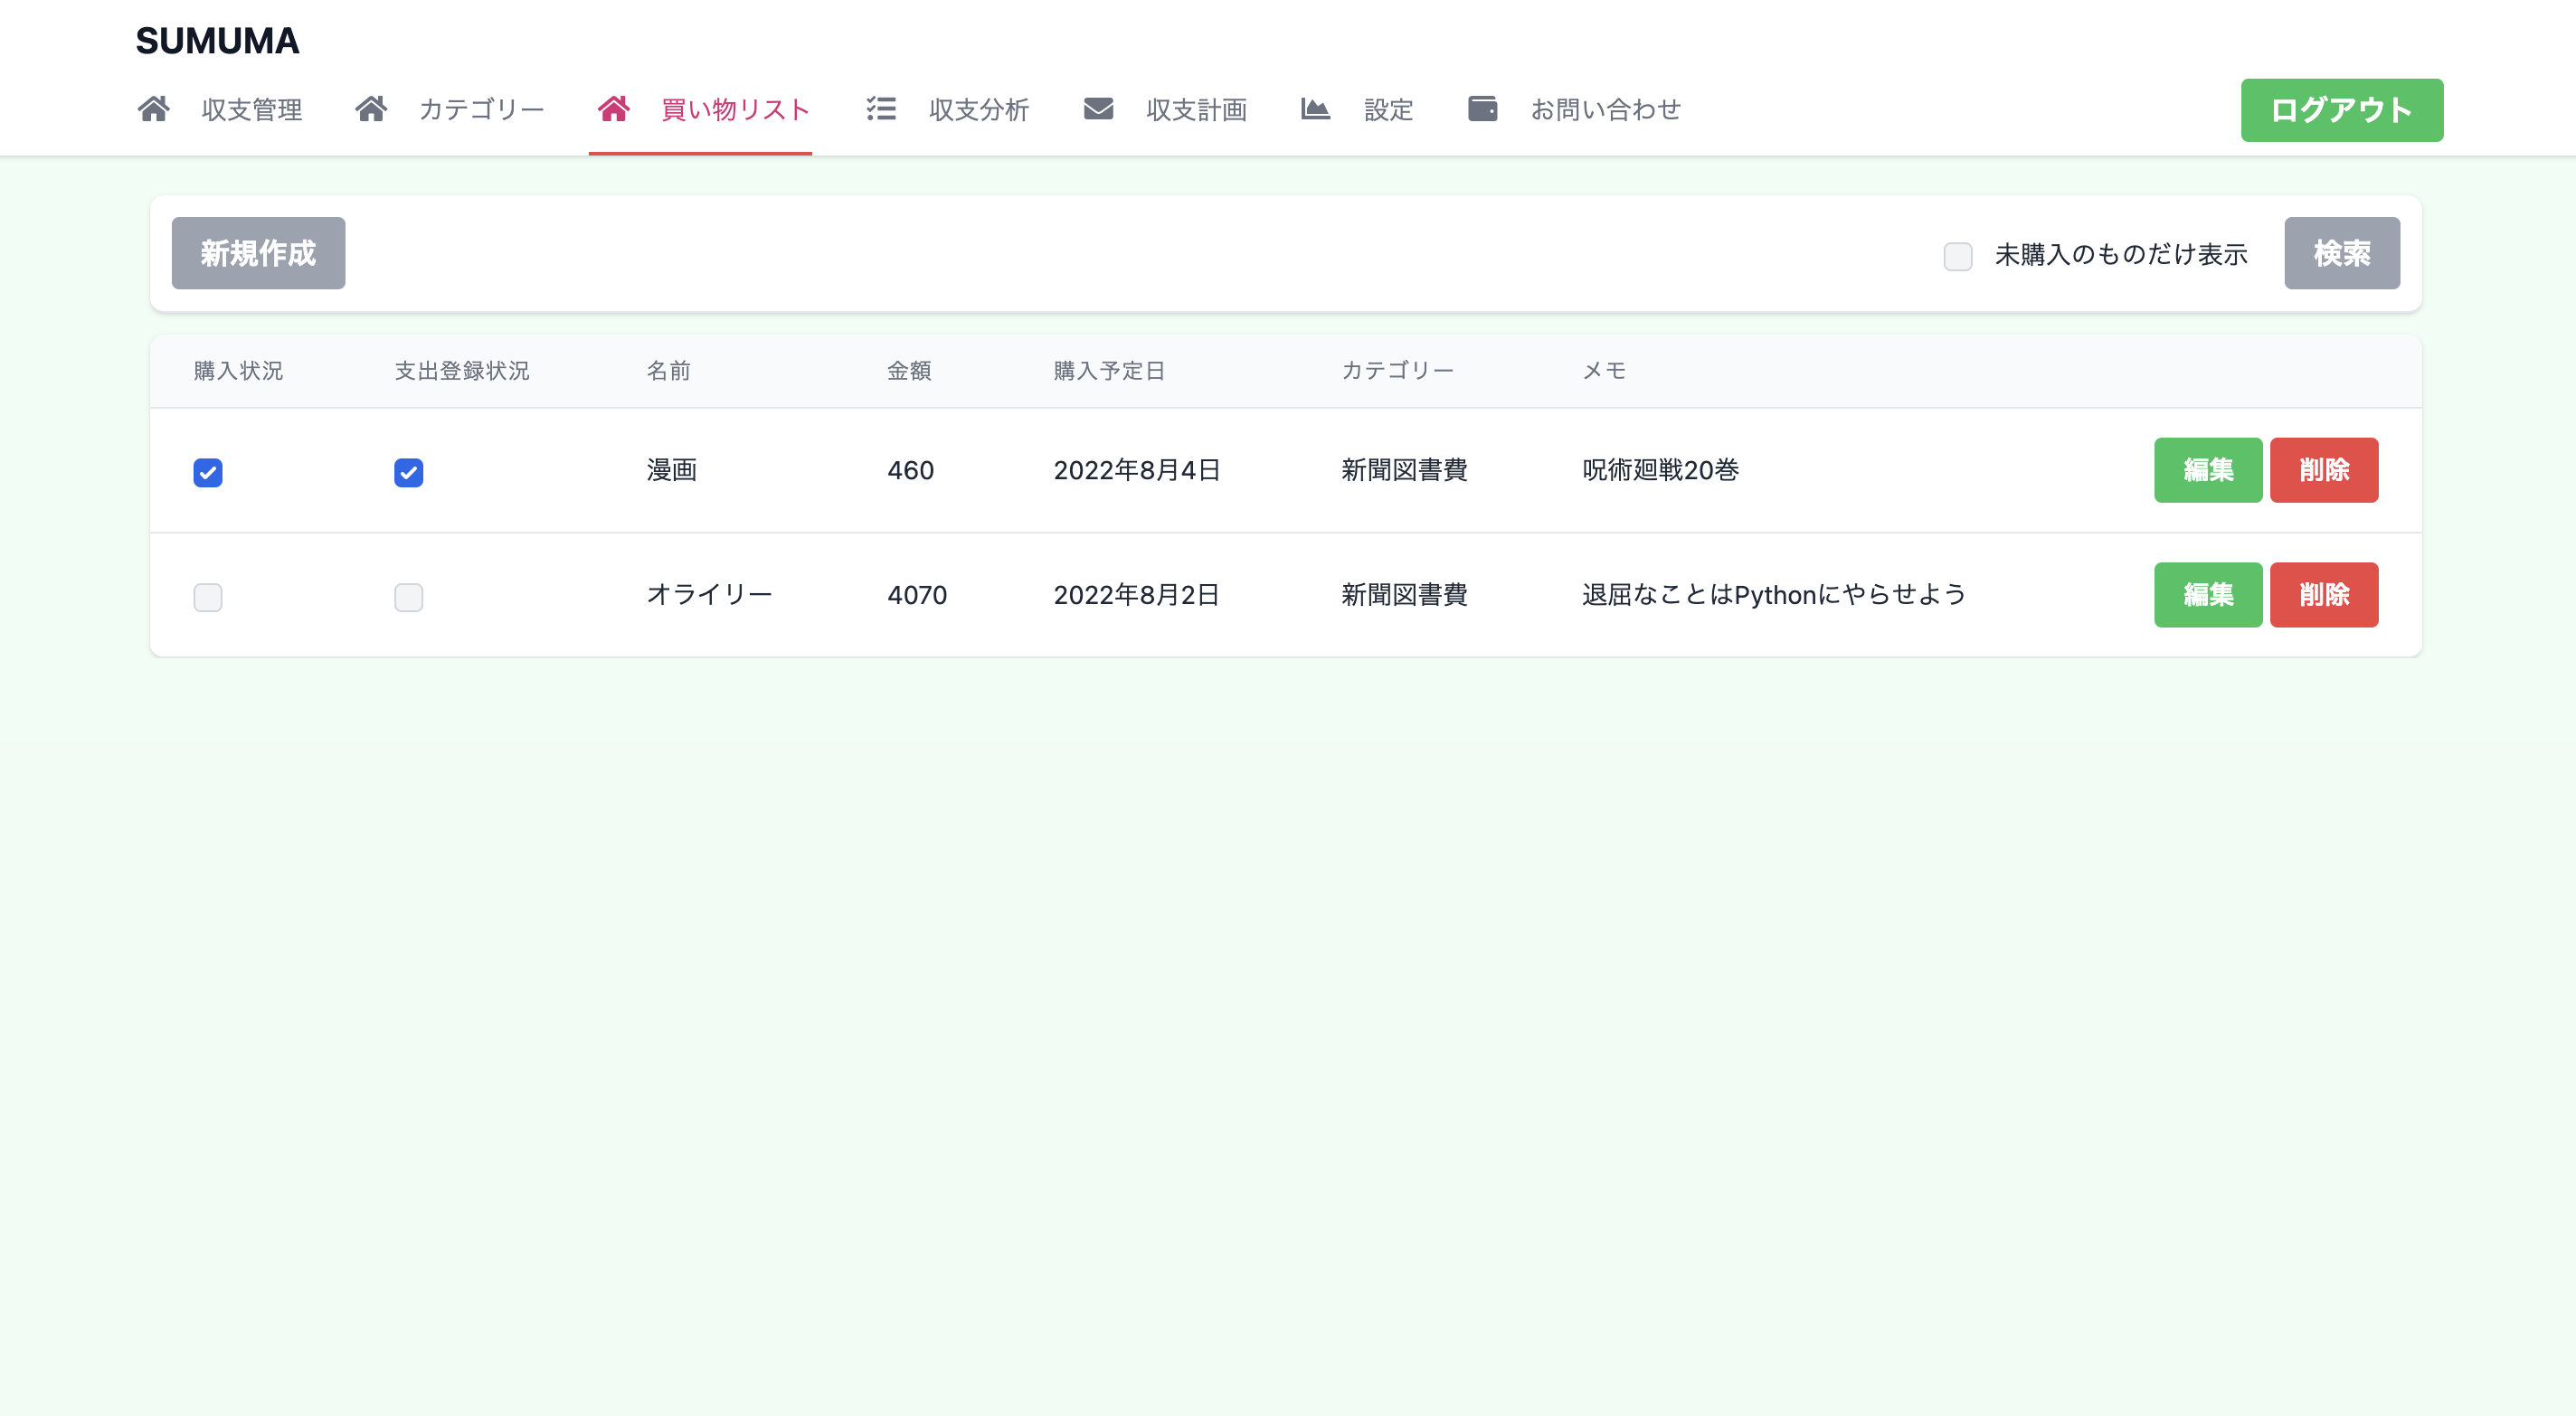
Task: Click the 新規作成 button
Action: tap(258, 253)
